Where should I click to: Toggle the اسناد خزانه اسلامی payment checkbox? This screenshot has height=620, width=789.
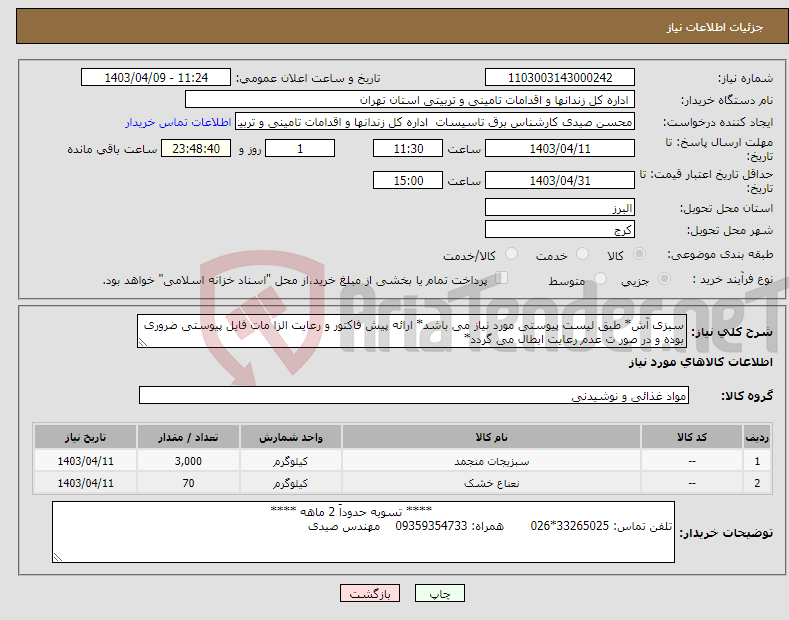pos(502,278)
